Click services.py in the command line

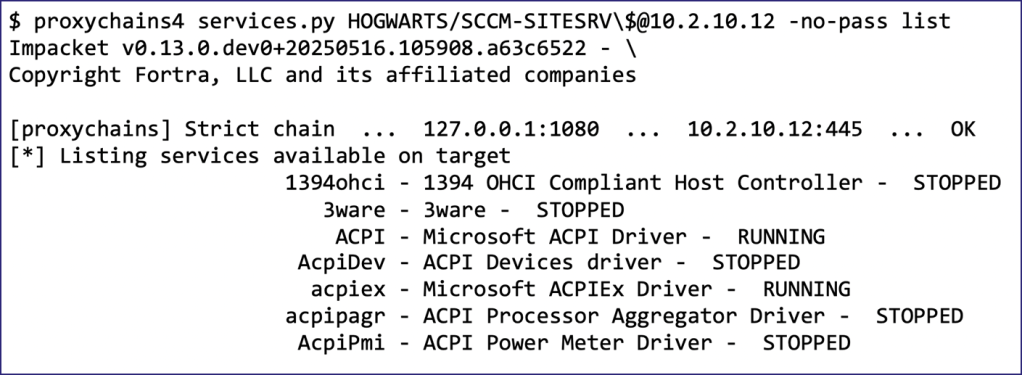click(x=266, y=22)
